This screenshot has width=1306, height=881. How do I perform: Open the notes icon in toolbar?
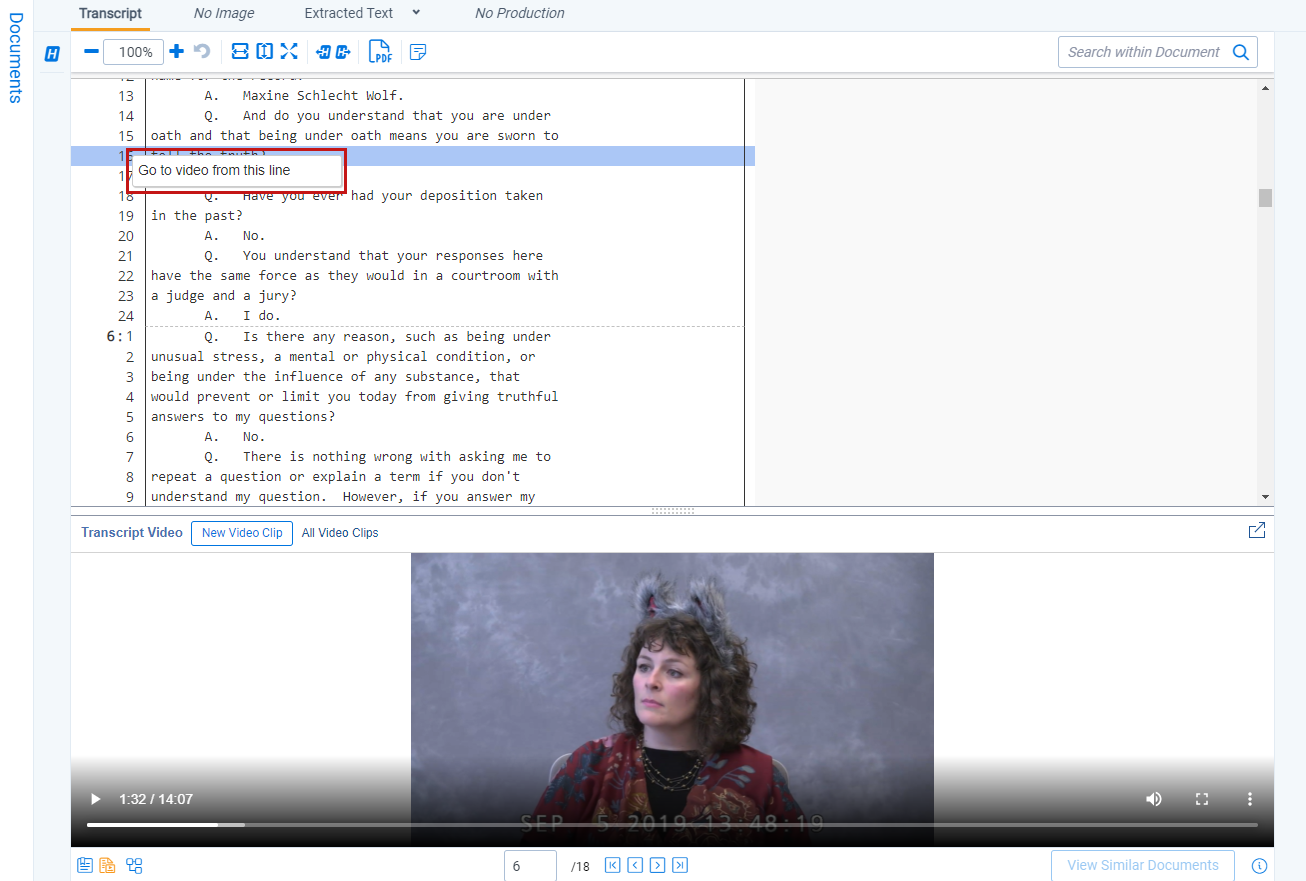coord(418,52)
